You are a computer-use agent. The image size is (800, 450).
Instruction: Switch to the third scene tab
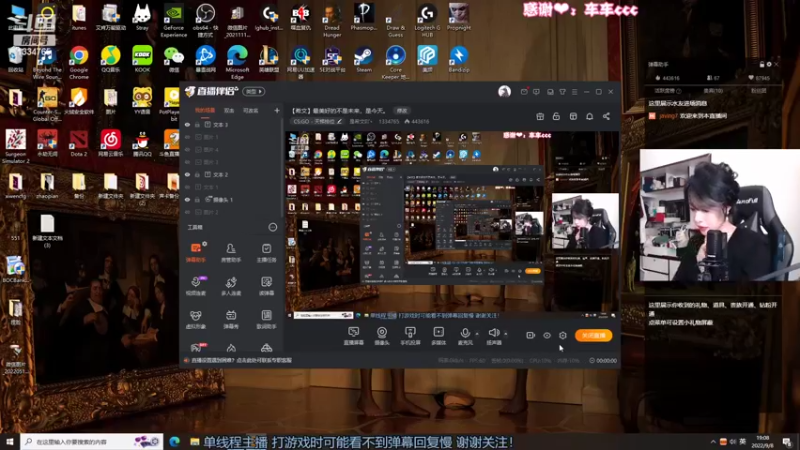250,110
